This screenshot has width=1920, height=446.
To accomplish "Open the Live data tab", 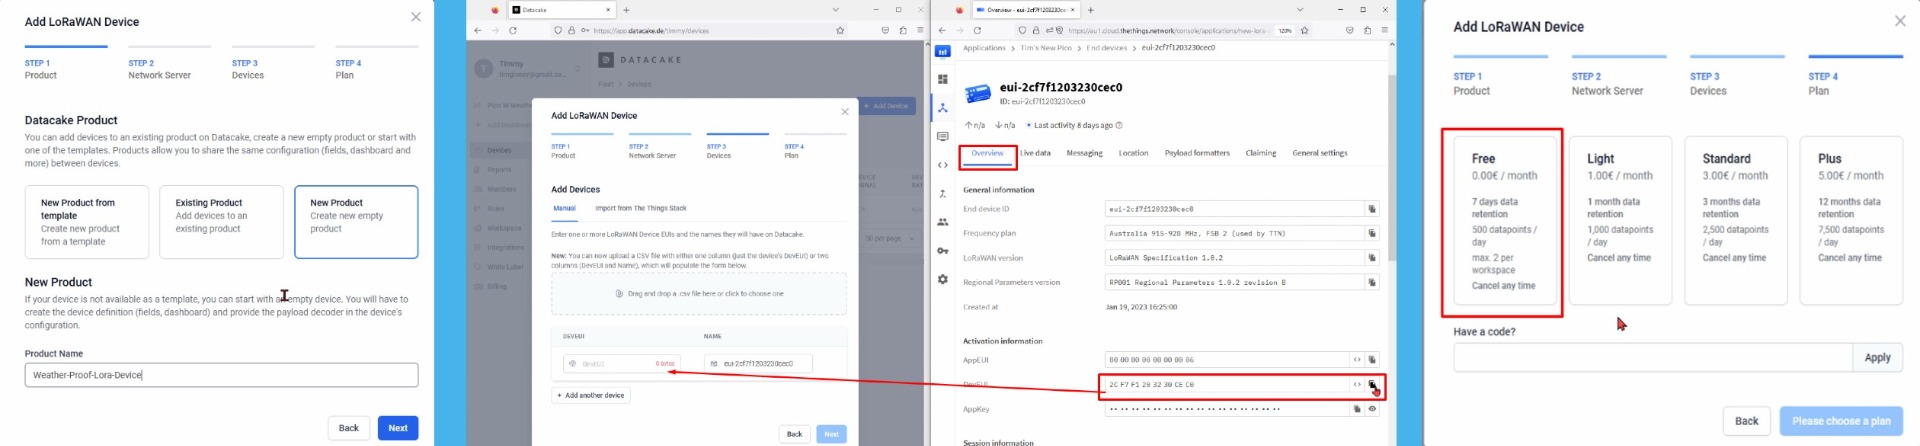I will pyautogui.click(x=1036, y=153).
